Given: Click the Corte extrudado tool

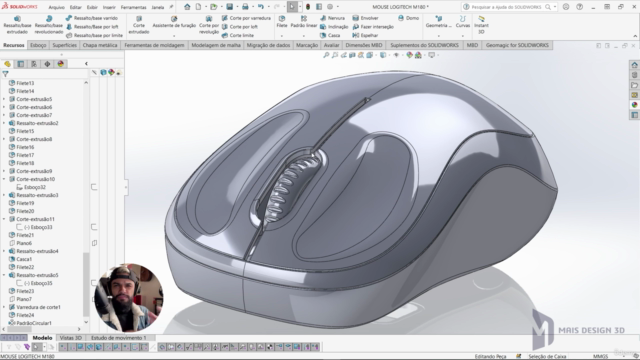Looking at the screenshot, I should point(139,25).
